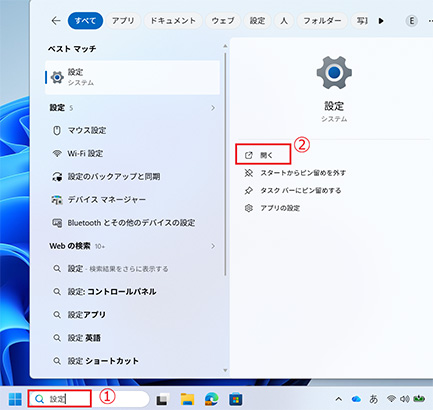Select web suggestion 設定アプリ
The height and width of the screenshot is (410, 433).
(x=133, y=315)
